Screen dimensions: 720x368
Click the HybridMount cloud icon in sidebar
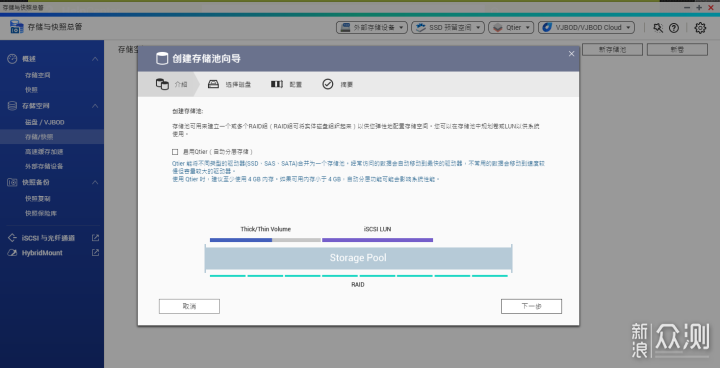click(12, 253)
